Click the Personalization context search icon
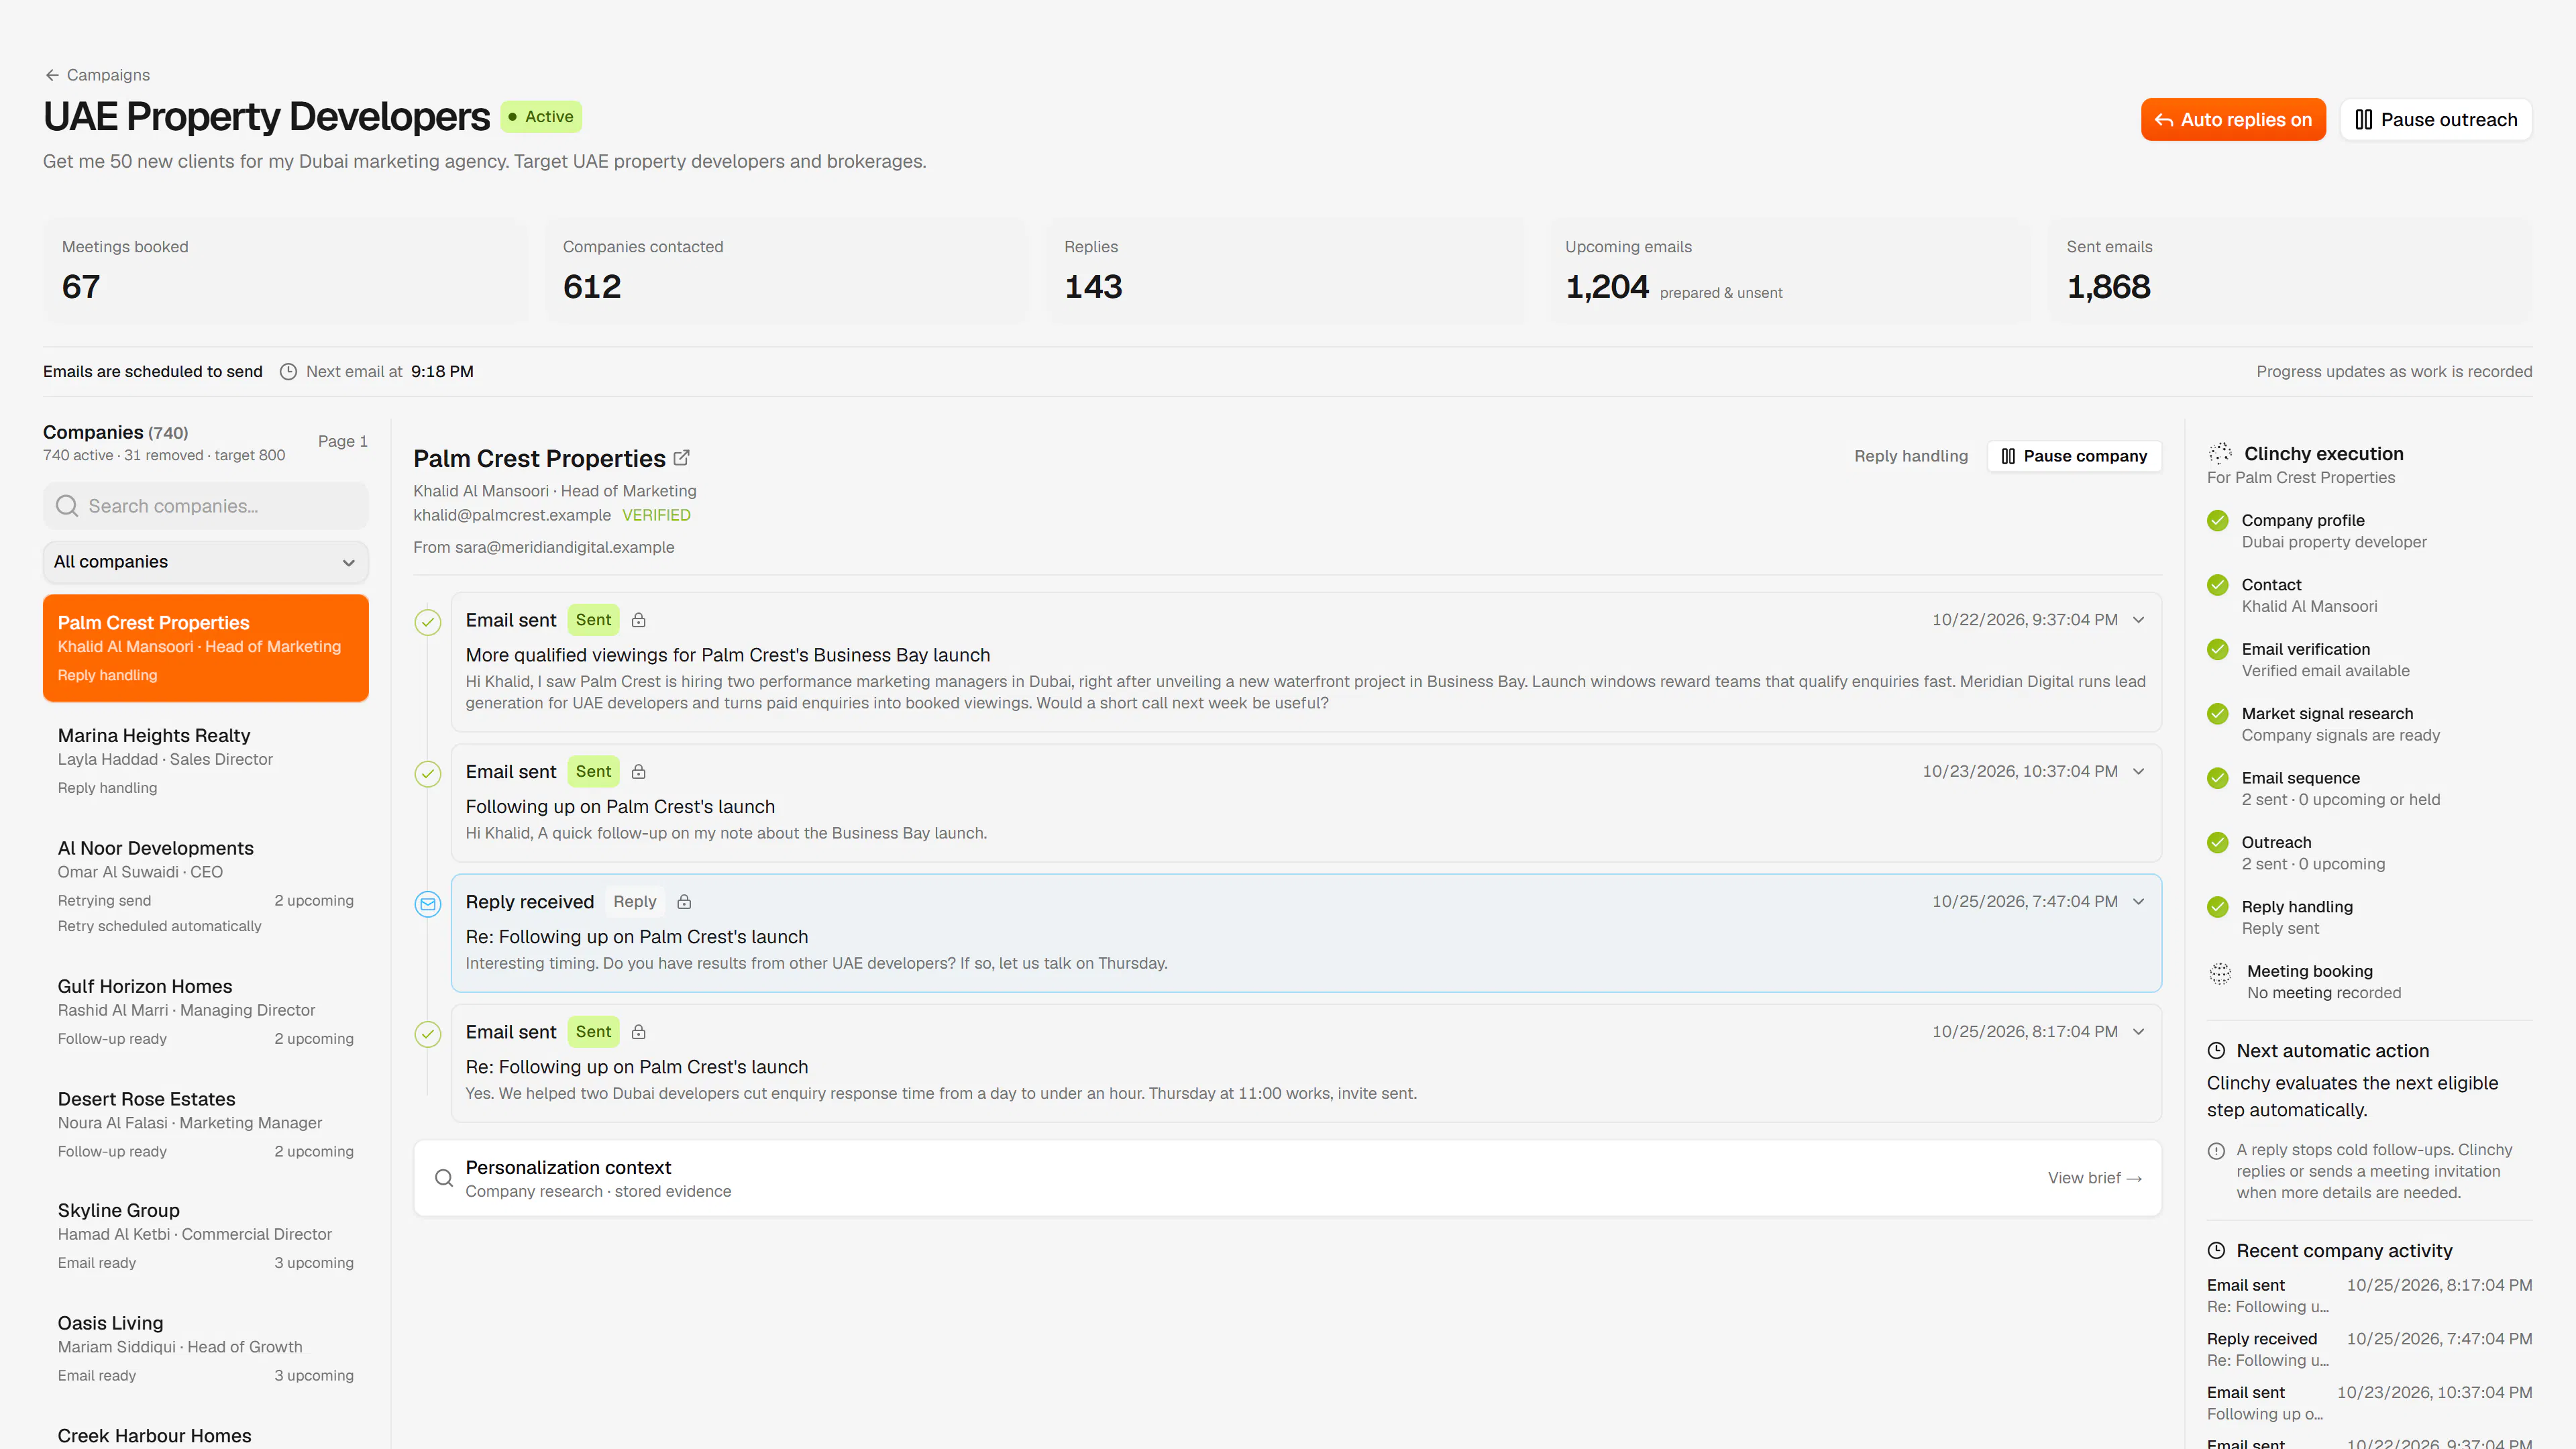2576x1449 pixels. coord(444,1178)
